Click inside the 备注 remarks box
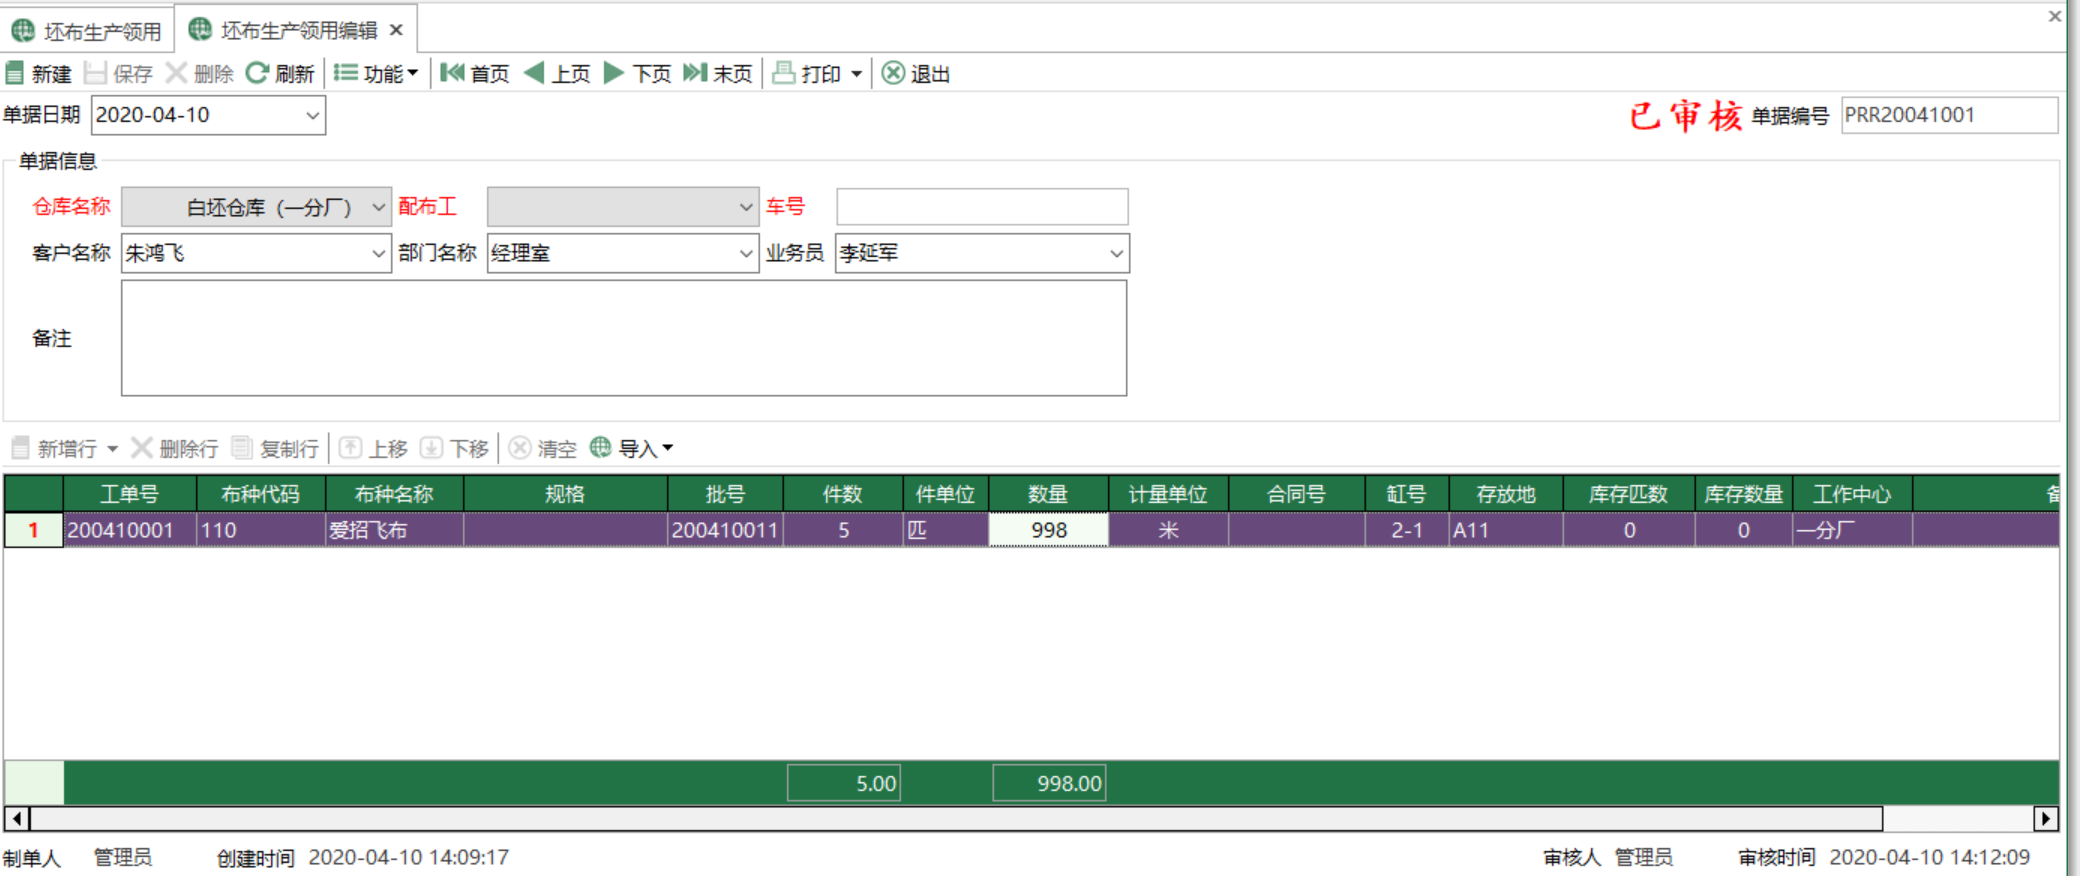This screenshot has height=876, width=2080. pos(624,338)
